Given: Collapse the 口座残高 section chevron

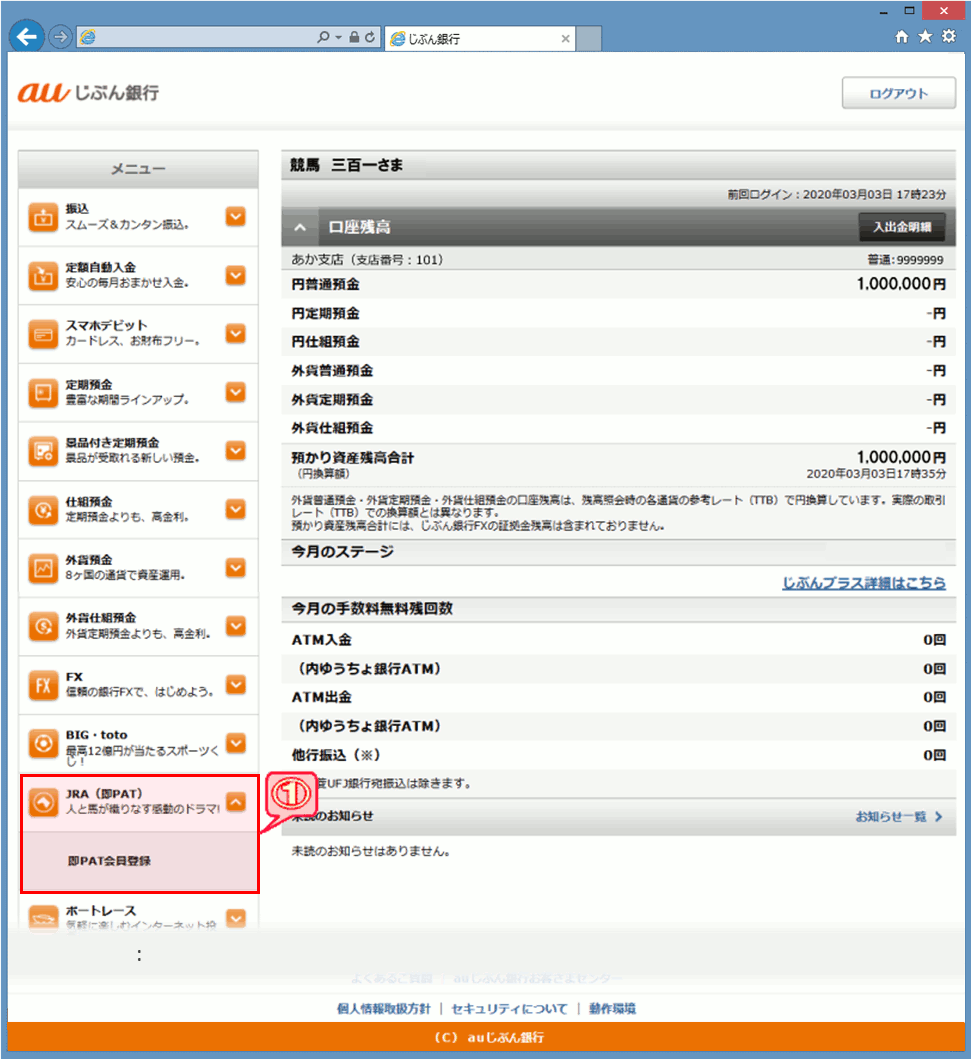Looking at the screenshot, I should pos(300,228).
